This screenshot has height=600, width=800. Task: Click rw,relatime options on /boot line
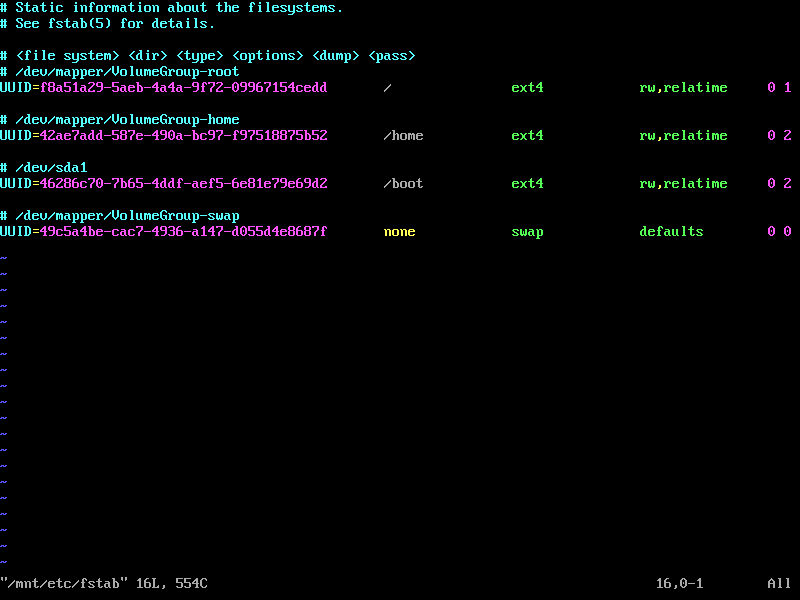tap(683, 183)
